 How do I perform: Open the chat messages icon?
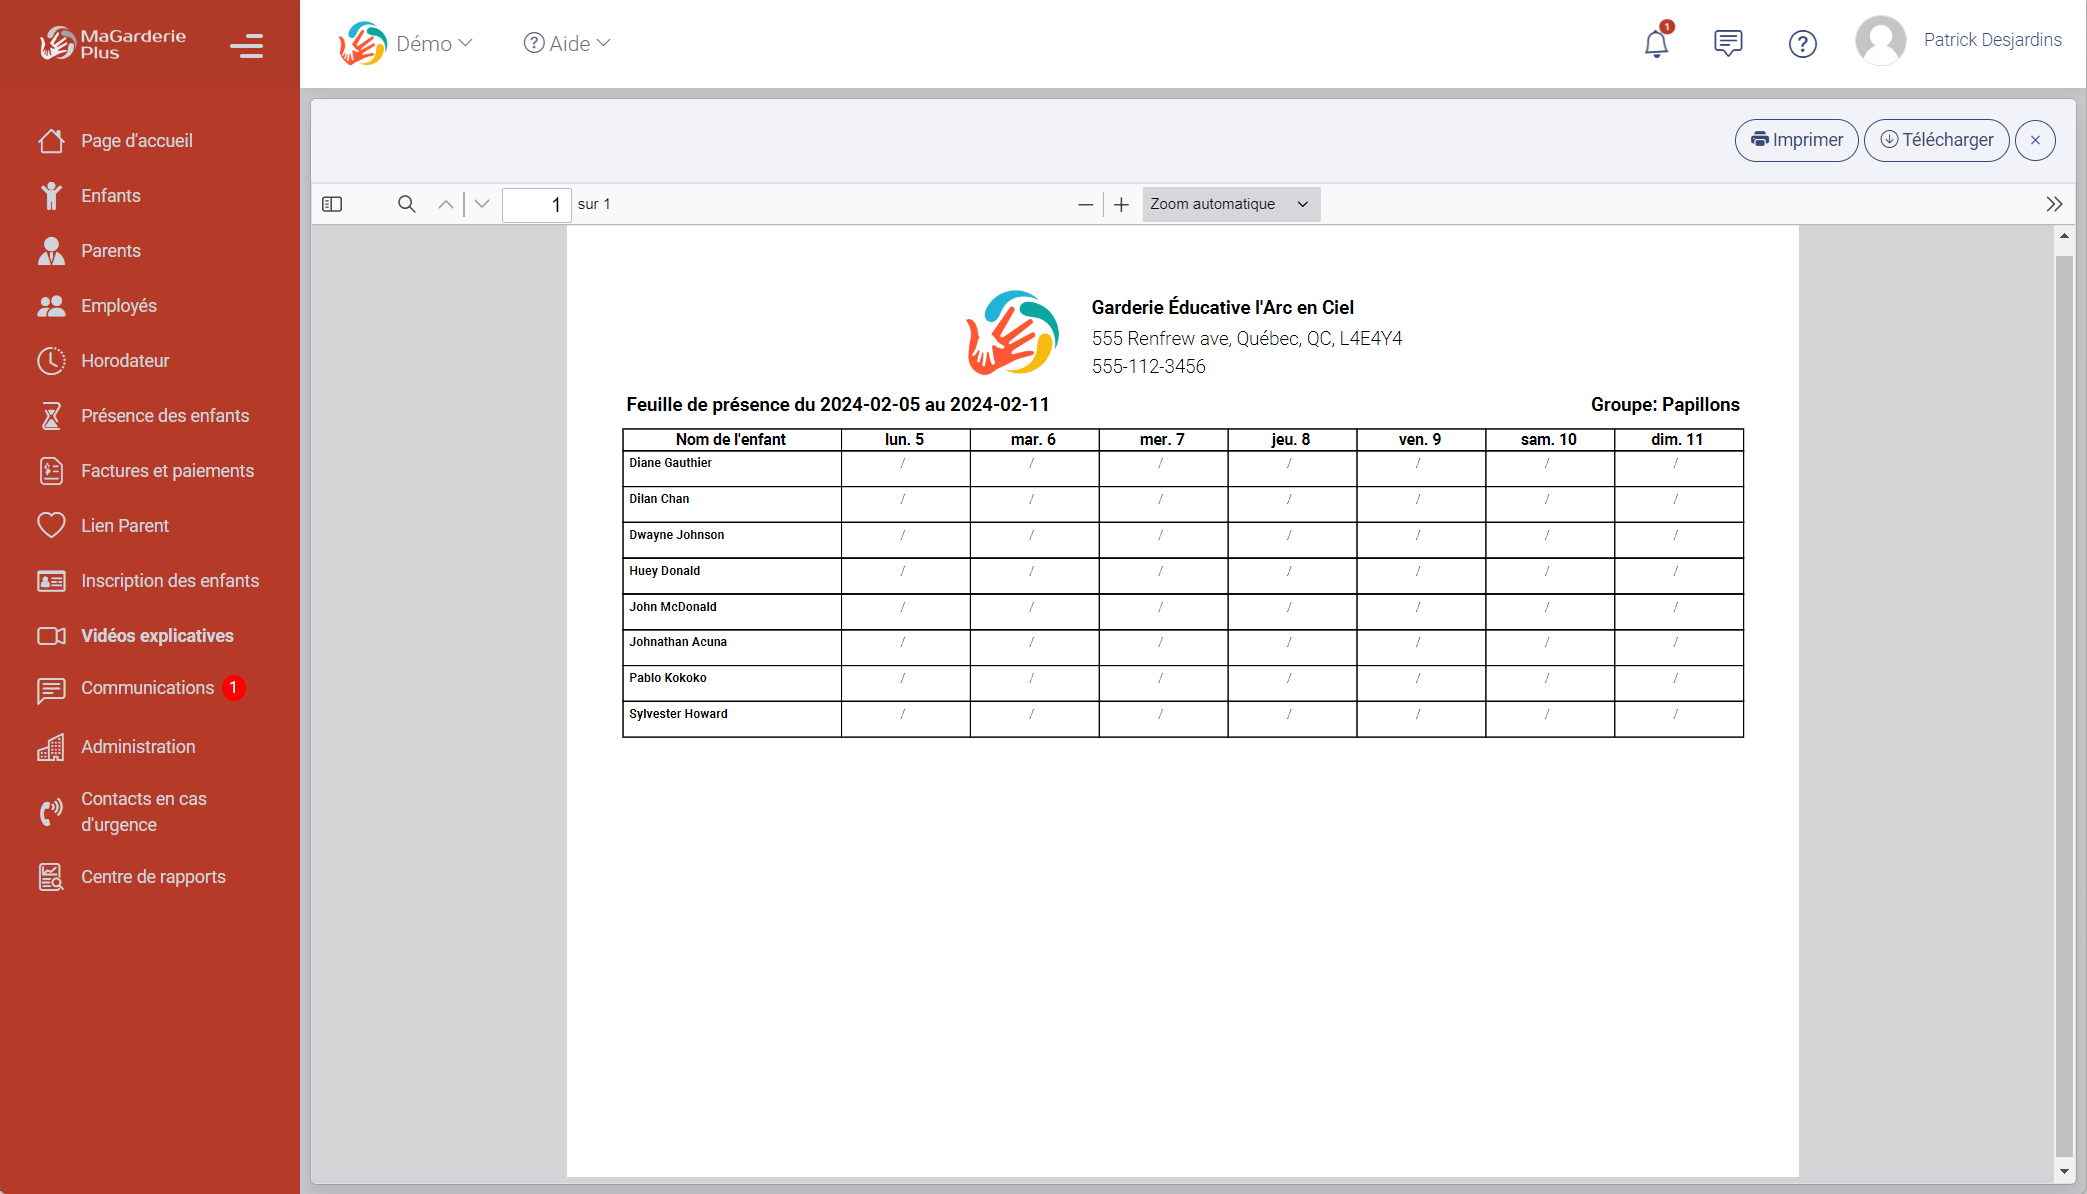coord(1728,43)
